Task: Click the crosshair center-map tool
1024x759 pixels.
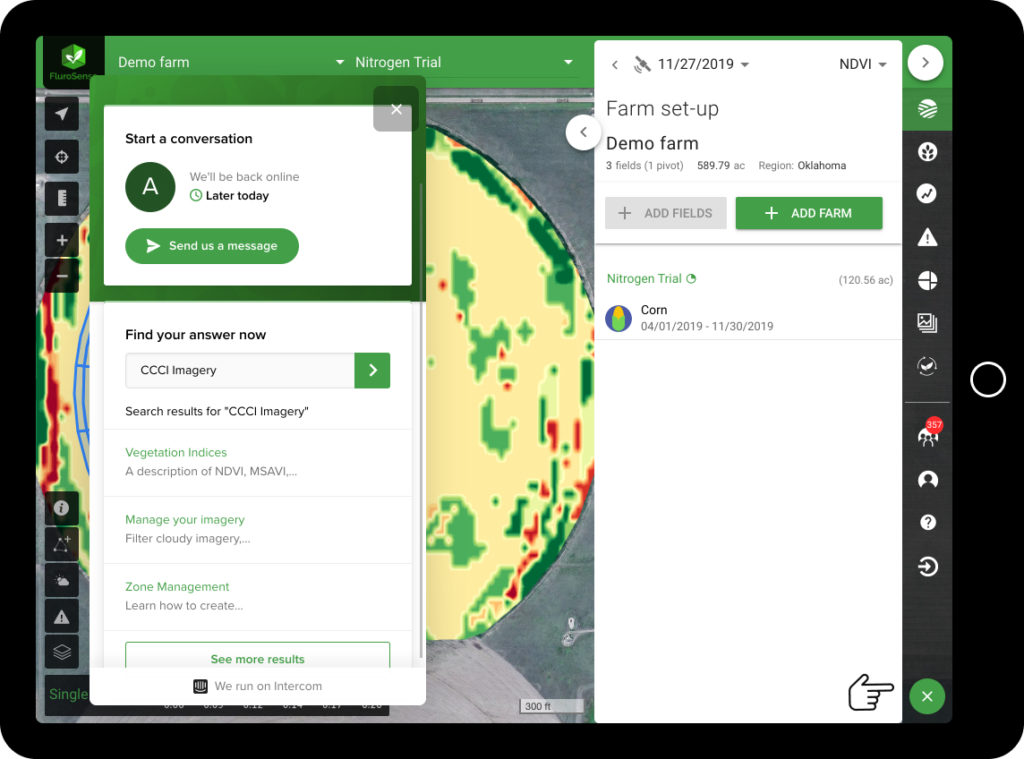Action: point(62,157)
